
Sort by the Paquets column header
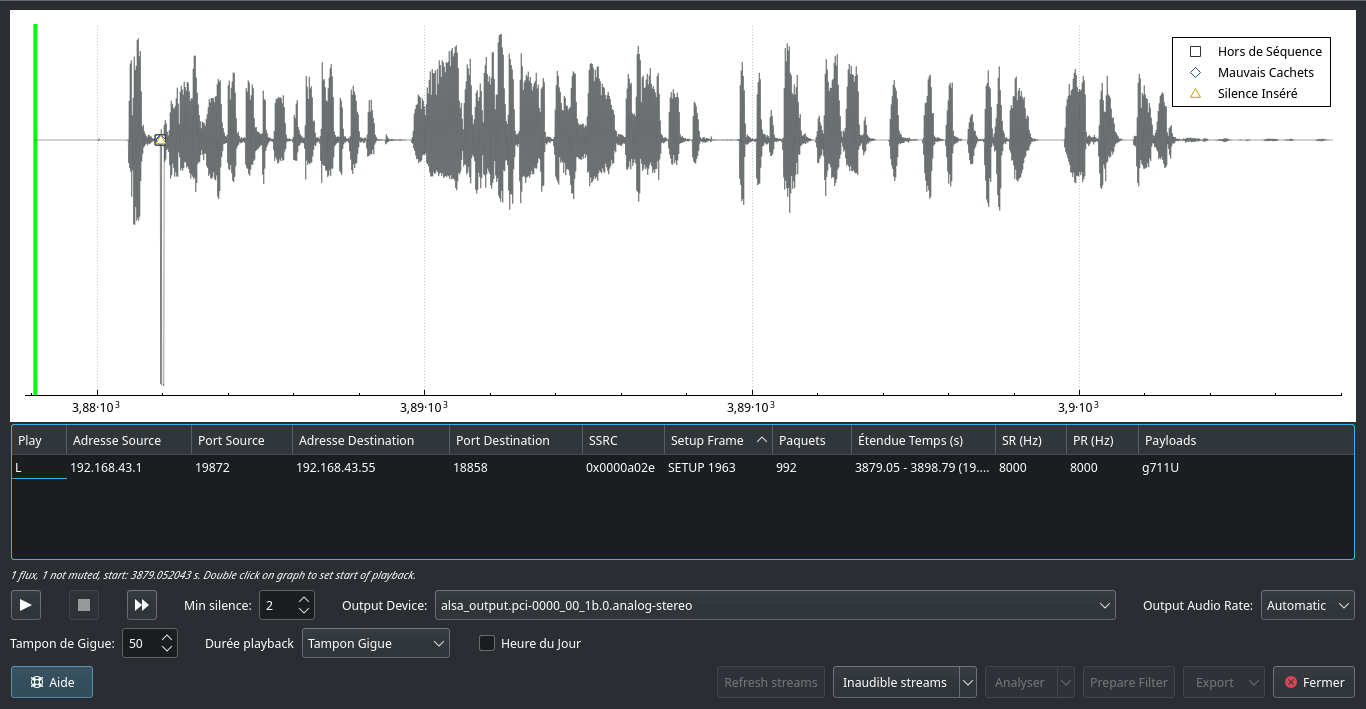[812, 440]
